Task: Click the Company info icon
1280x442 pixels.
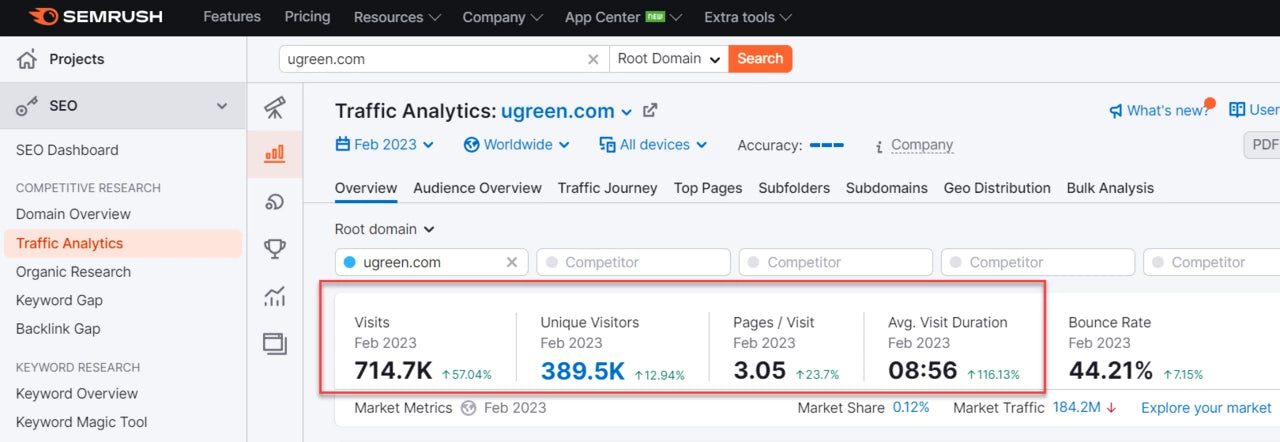Action: (878, 146)
